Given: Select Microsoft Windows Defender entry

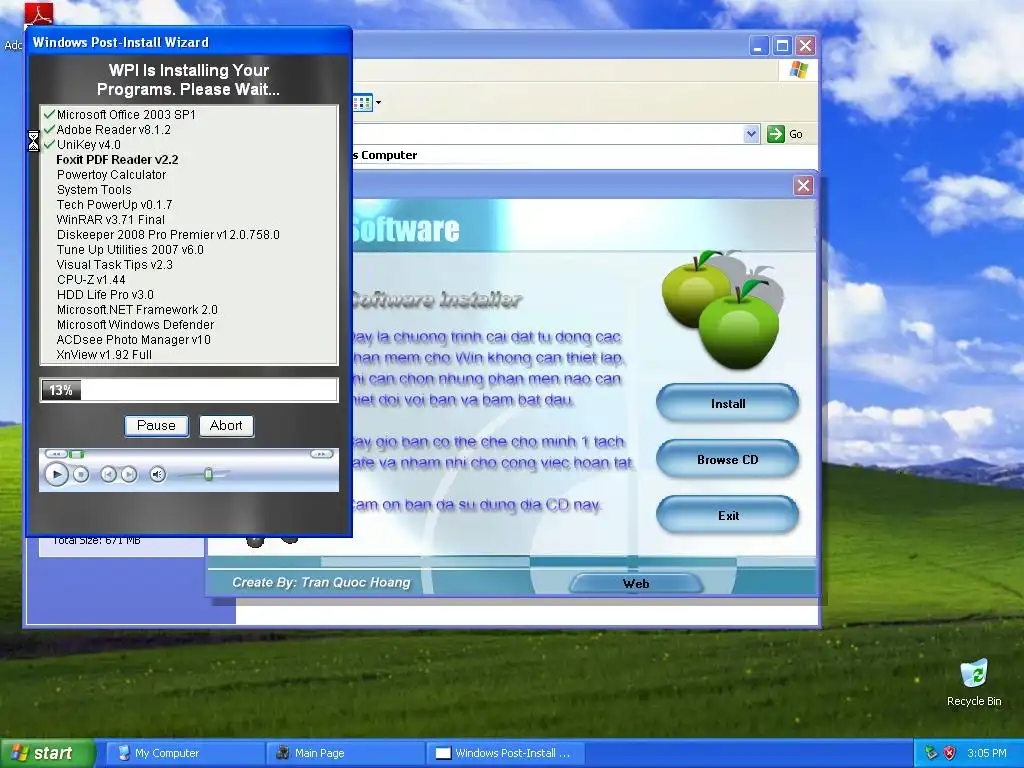Looking at the screenshot, I should pos(135,325).
